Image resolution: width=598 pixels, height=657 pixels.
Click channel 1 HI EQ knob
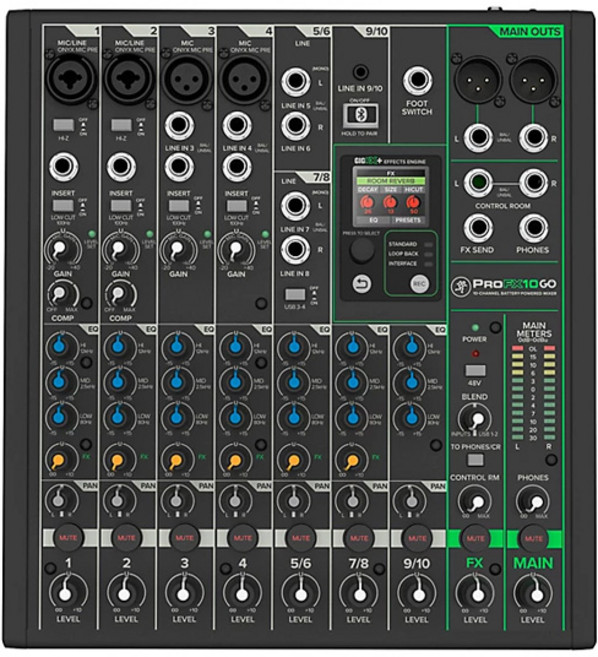(61, 347)
